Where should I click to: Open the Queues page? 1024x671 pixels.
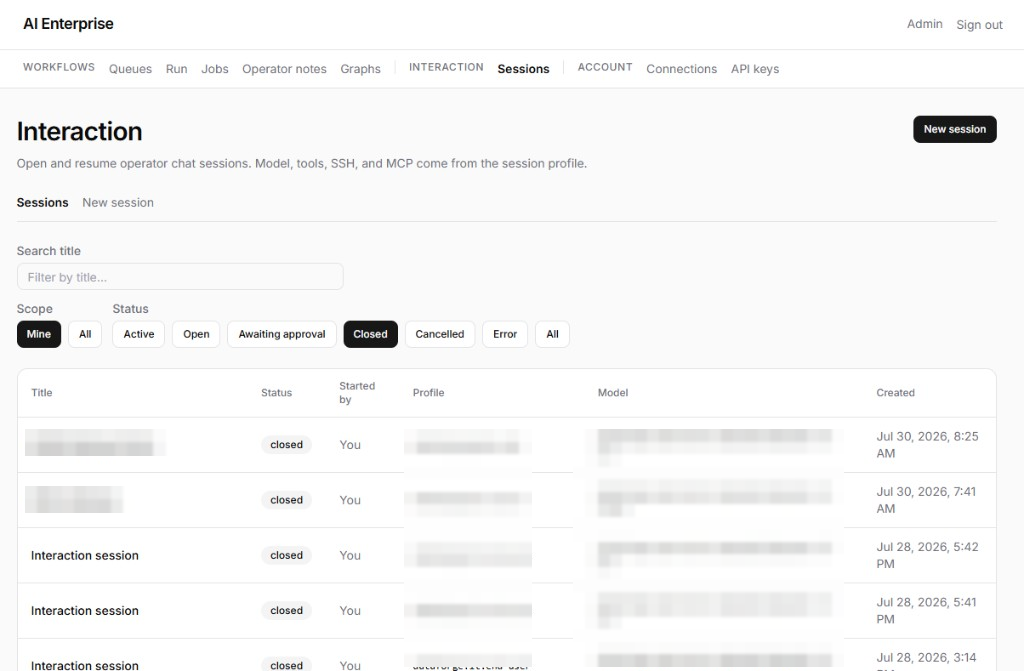coord(130,69)
